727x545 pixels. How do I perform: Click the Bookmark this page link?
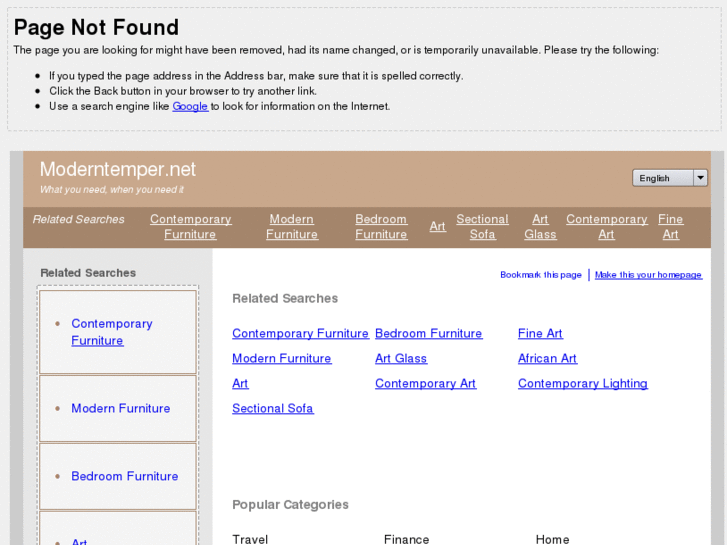pyautogui.click(x=540, y=275)
